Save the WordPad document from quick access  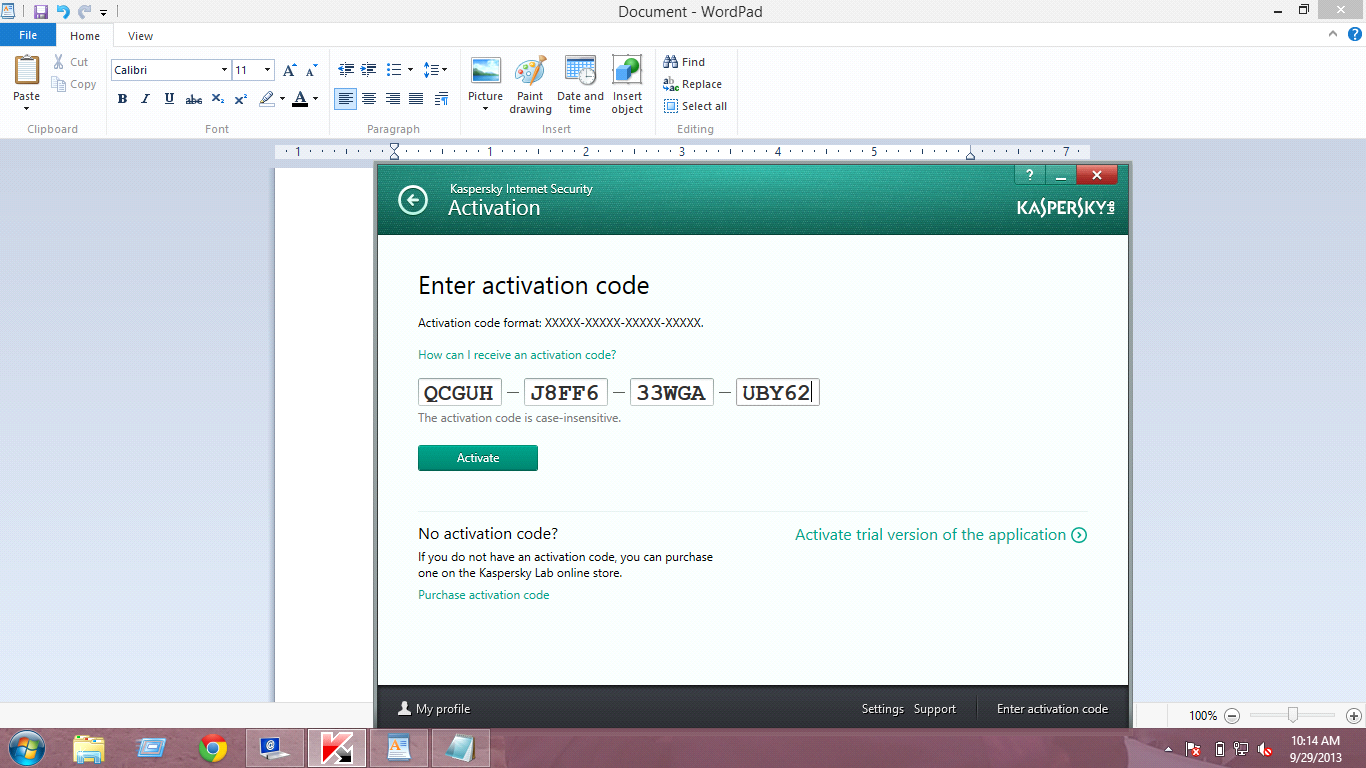click(x=41, y=12)
